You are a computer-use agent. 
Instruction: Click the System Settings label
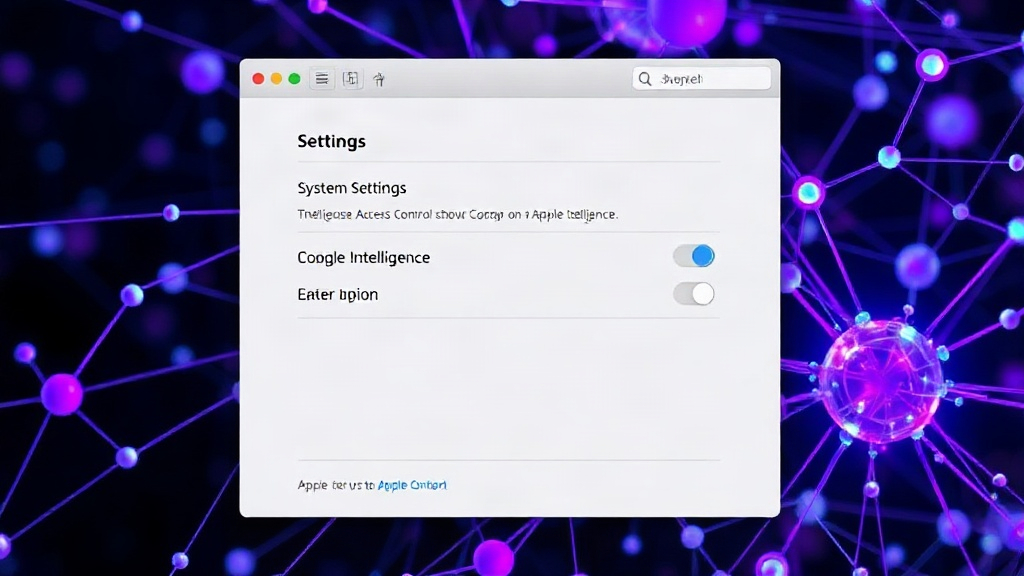[352, 188]
